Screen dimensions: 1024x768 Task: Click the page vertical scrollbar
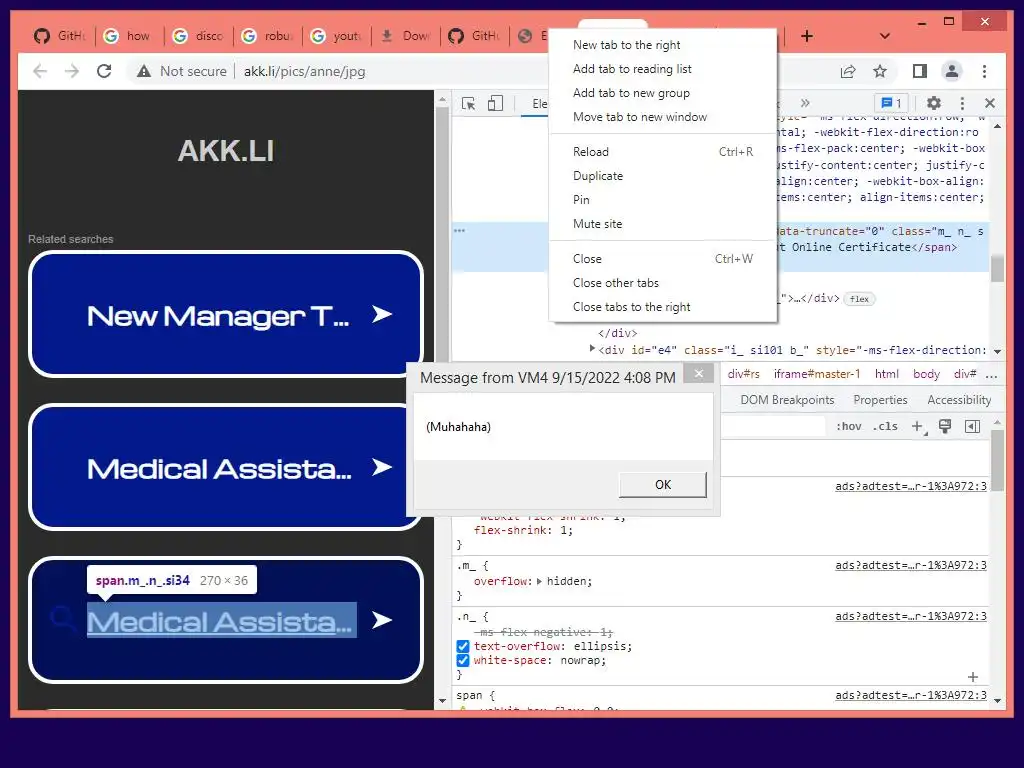[442, 400]
